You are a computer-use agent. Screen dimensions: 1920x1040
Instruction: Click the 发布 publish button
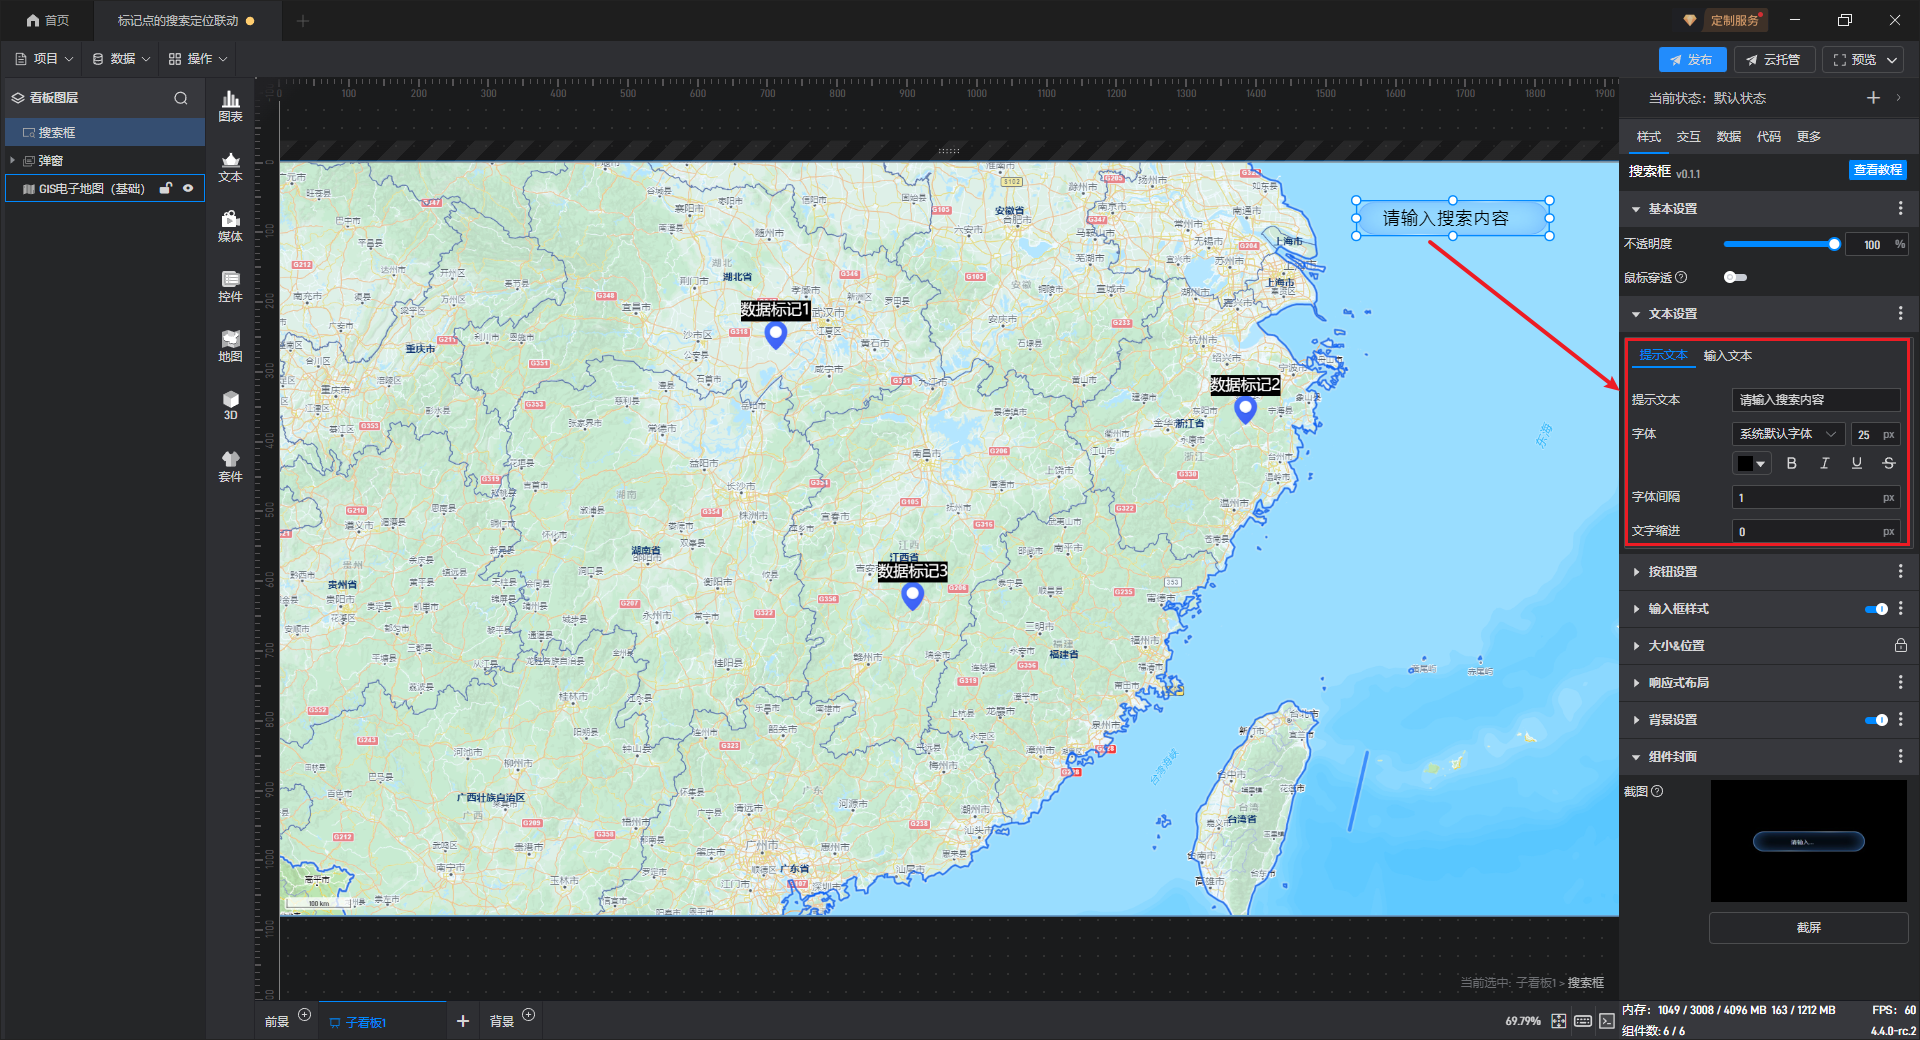pos(1691,60)
